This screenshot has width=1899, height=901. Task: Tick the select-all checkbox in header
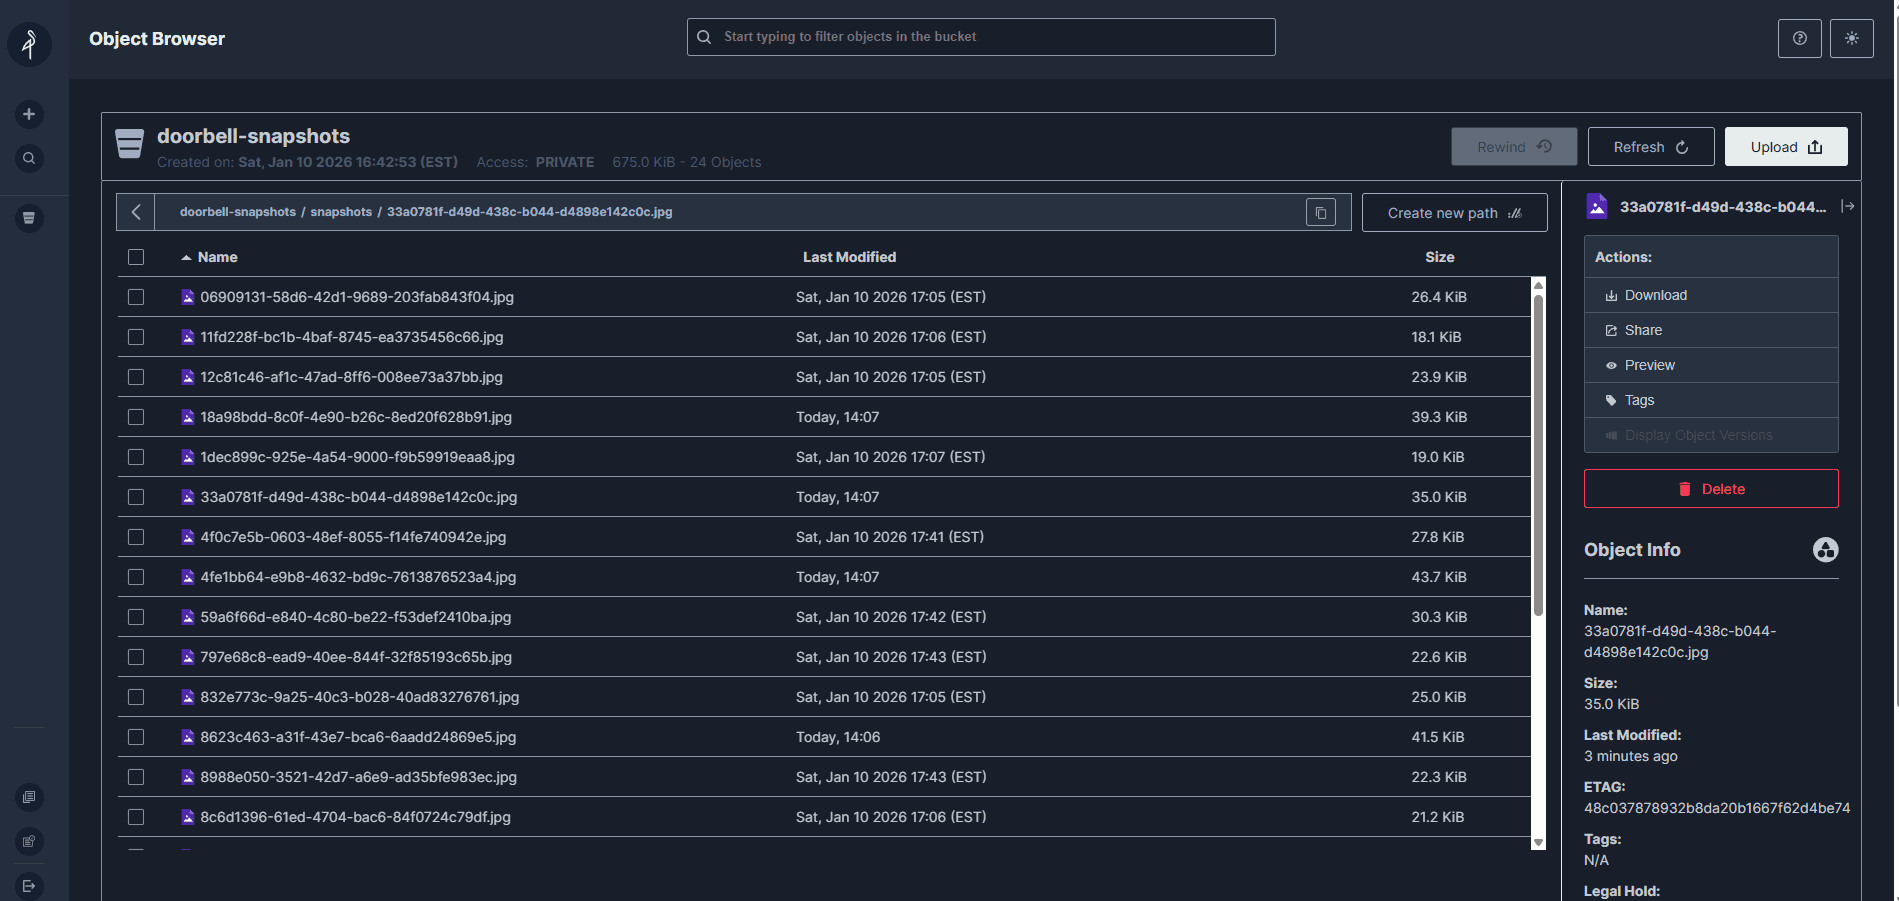[136, 257]
